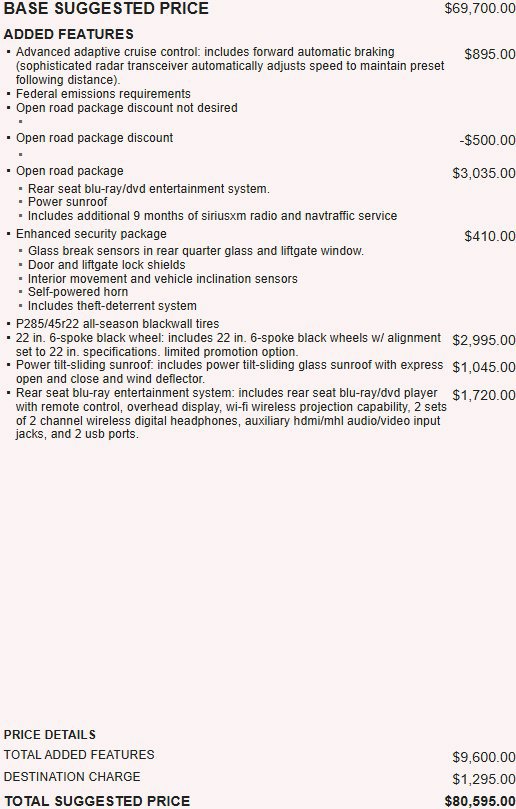Click the Enhanced security package item
Image resolution: width=516 pixels, height=809 pixels.
[x=91, y=234]
